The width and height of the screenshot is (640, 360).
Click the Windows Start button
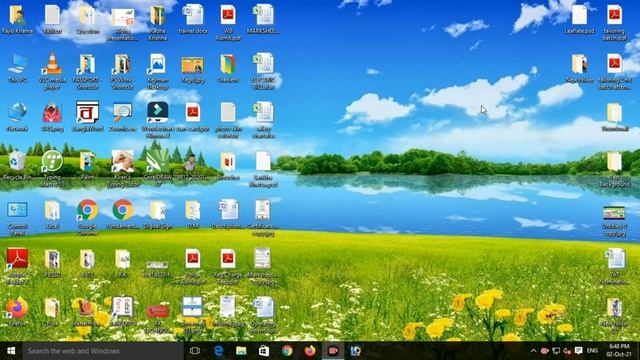pyautogui.click(x=11, y=351)
